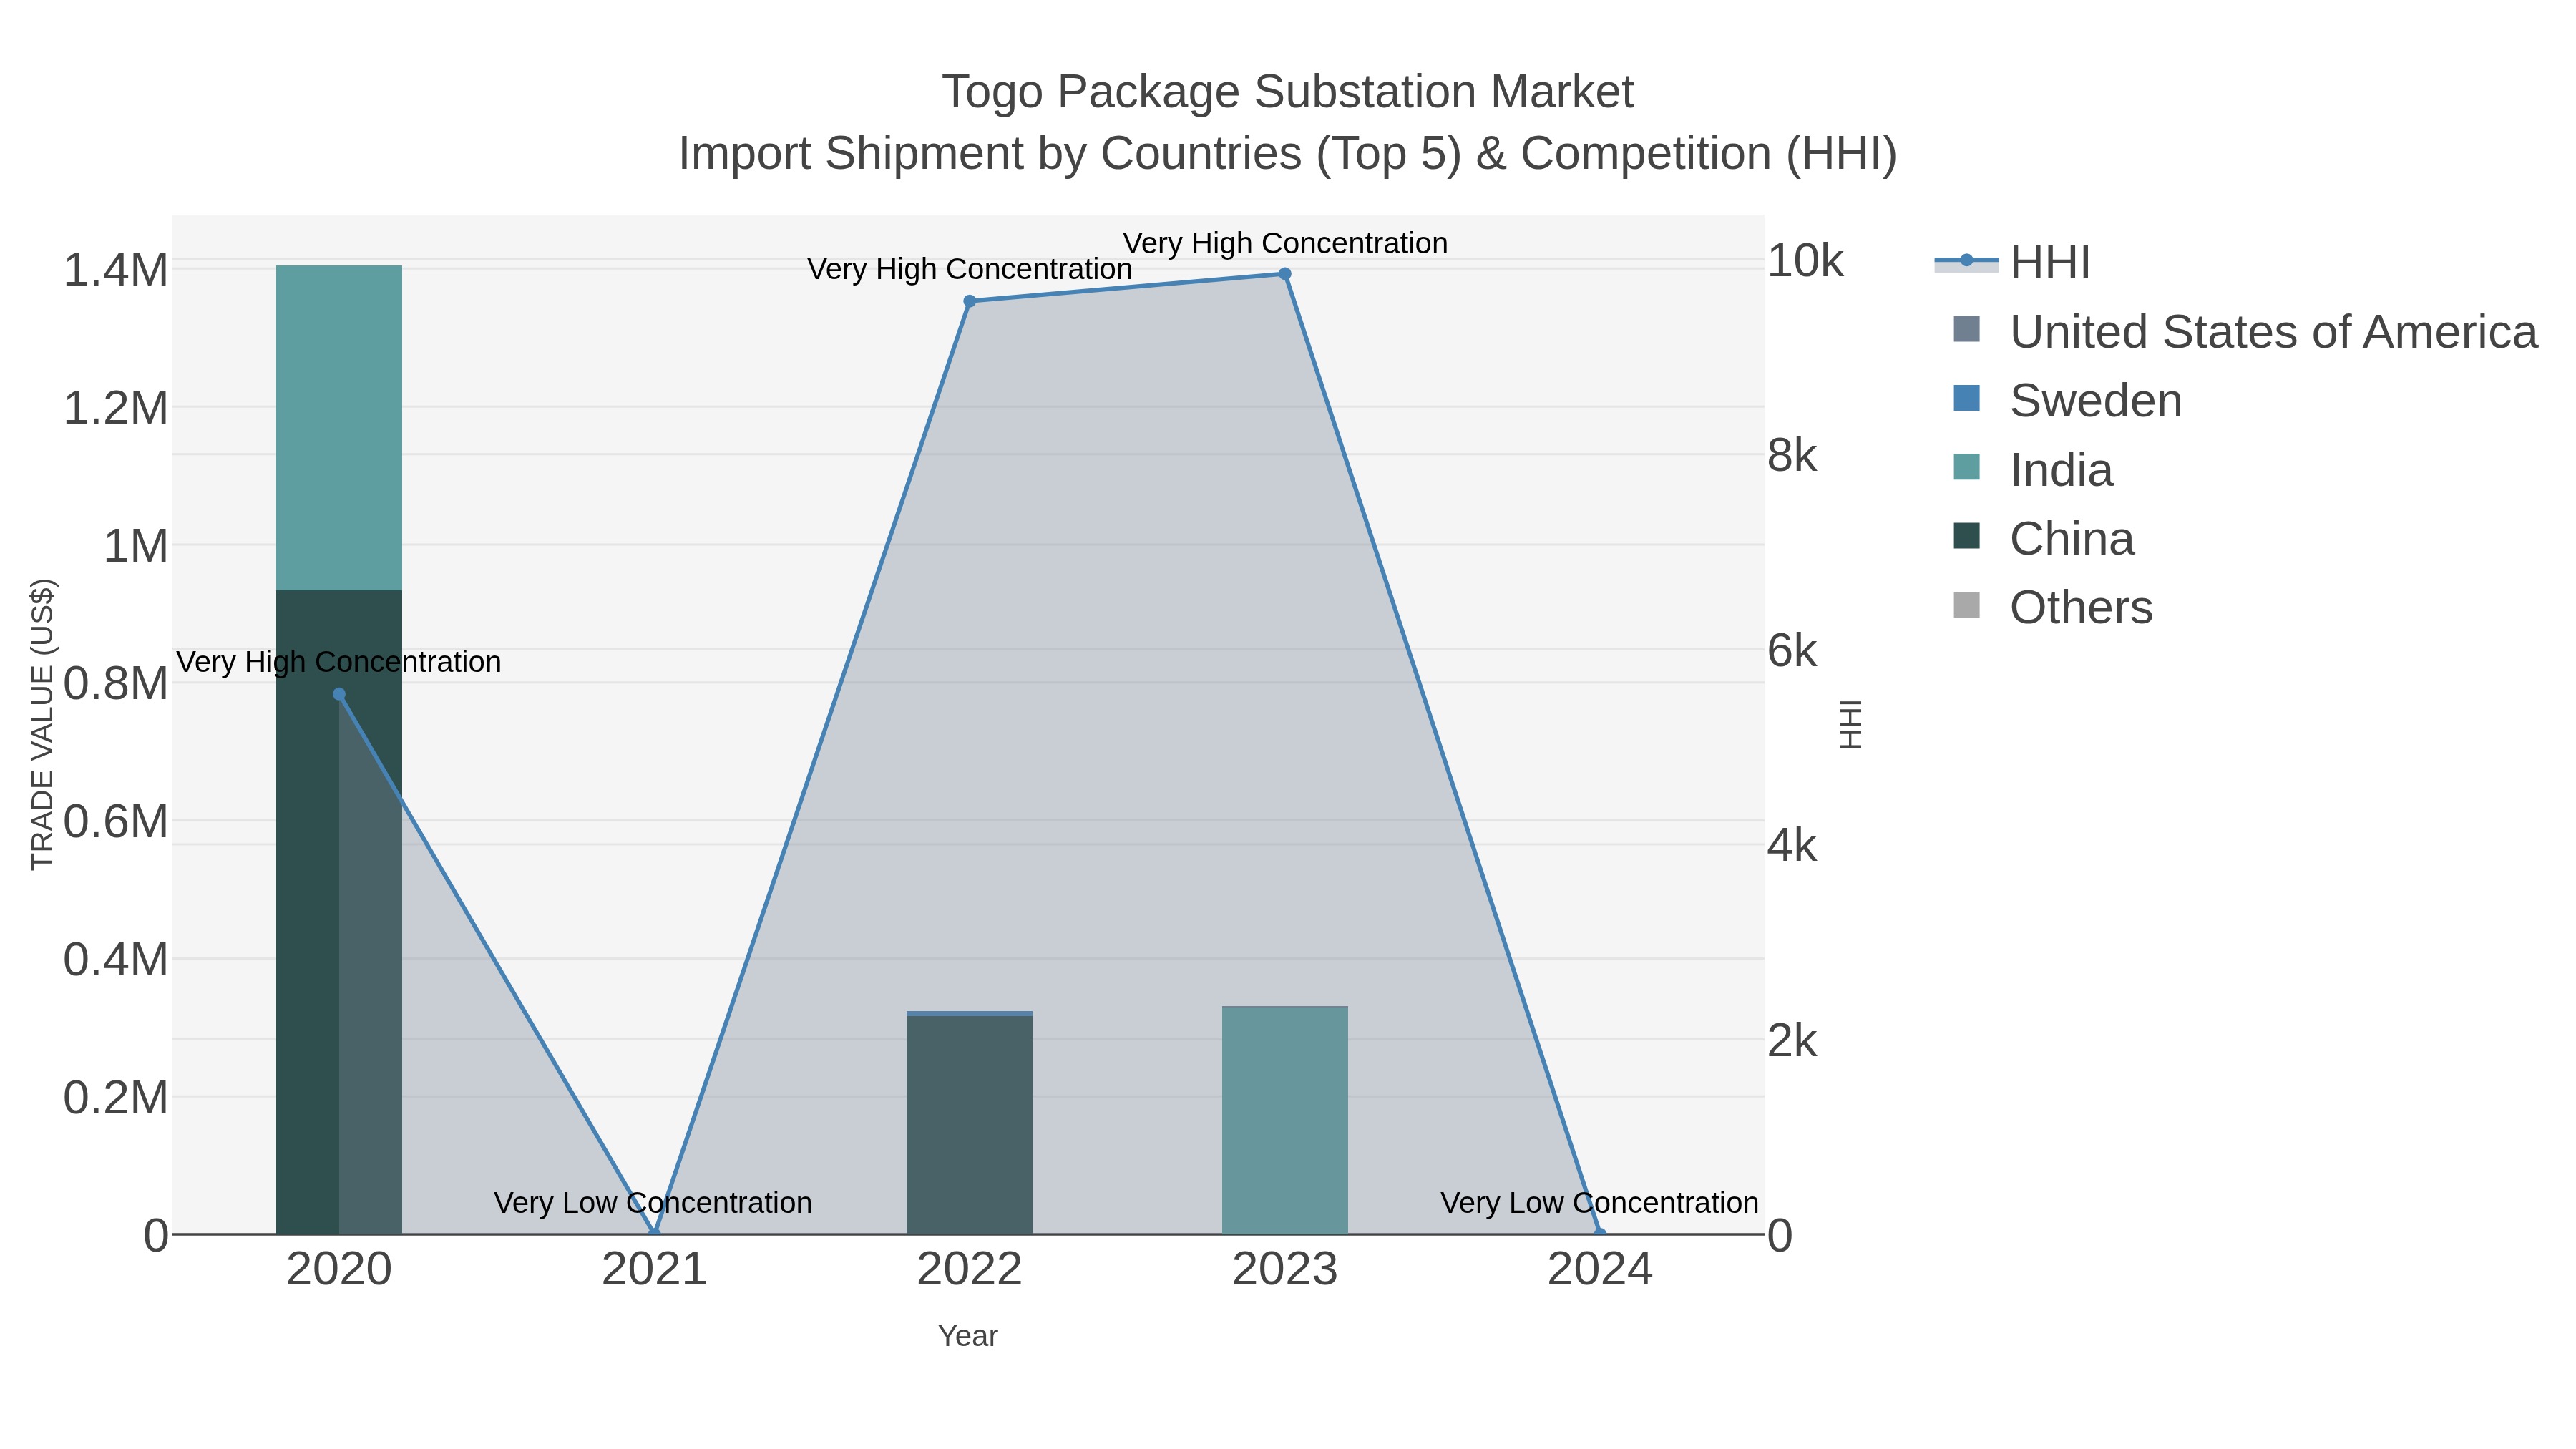Click the 0.8M trade value axis tick
Viewport: 2576px width, 1449px height.
116,684
